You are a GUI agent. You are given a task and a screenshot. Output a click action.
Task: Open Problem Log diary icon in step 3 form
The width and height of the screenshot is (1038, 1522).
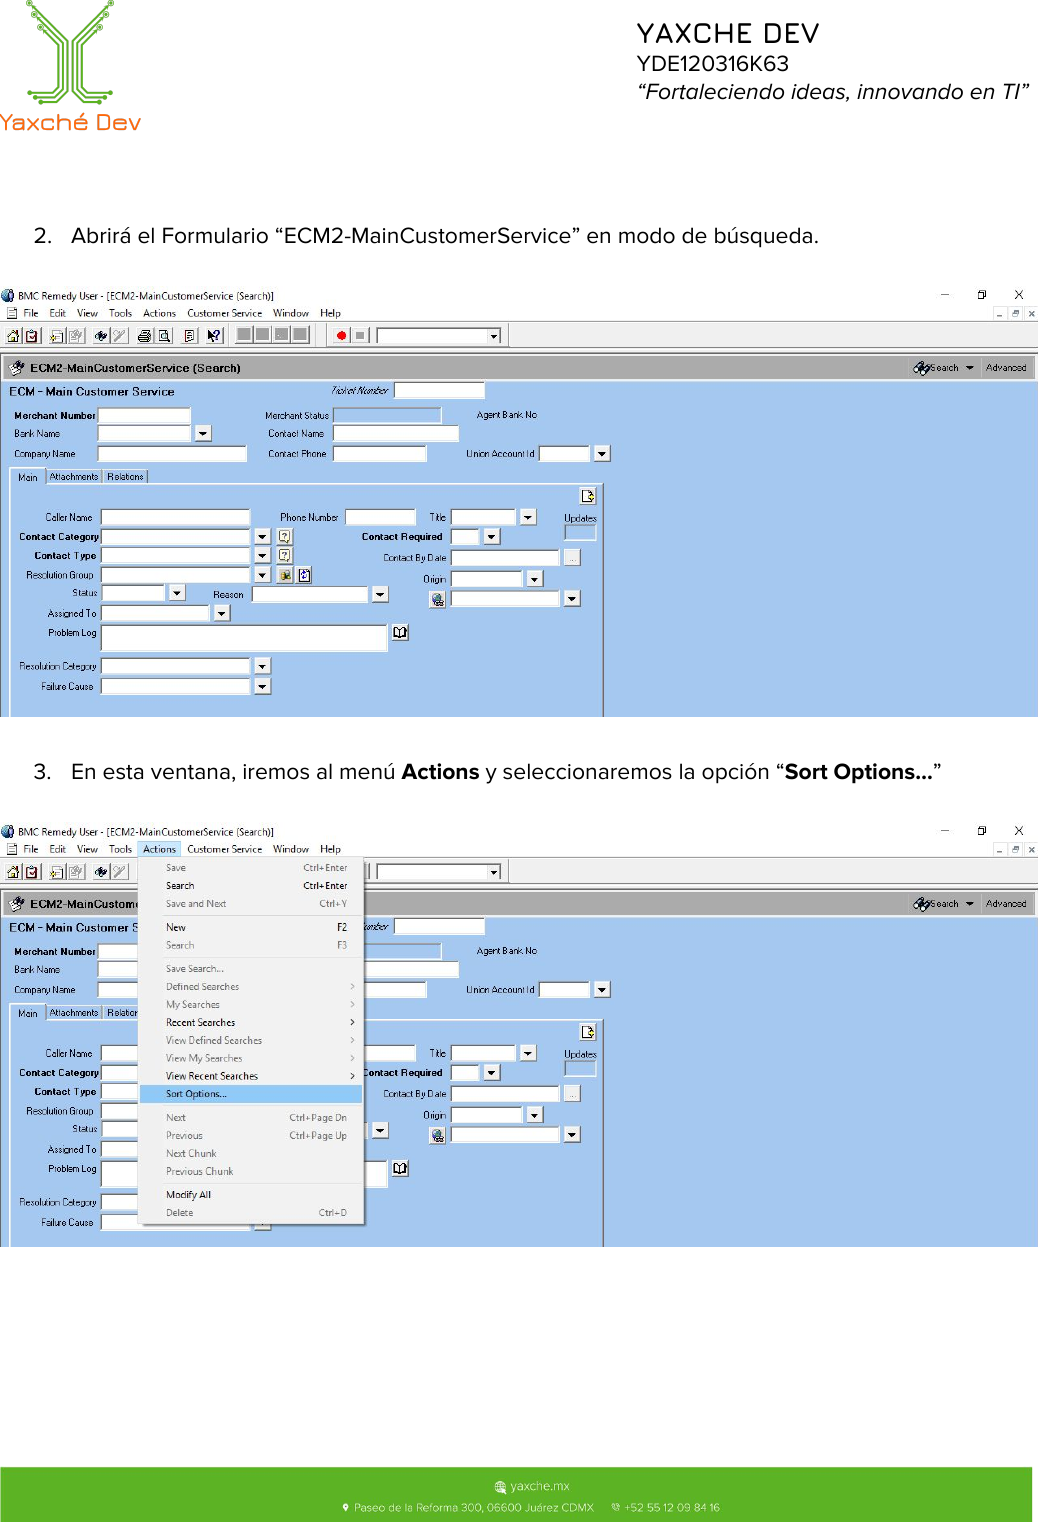[x=400, y=1168]
